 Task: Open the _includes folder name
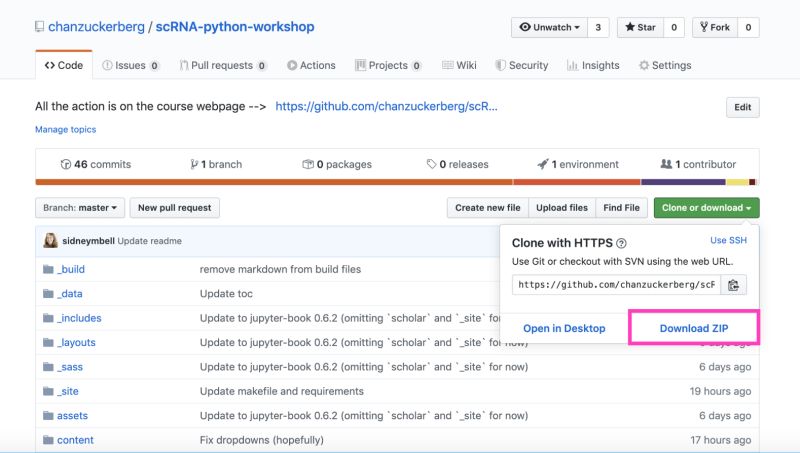click(x=79, y=318)
